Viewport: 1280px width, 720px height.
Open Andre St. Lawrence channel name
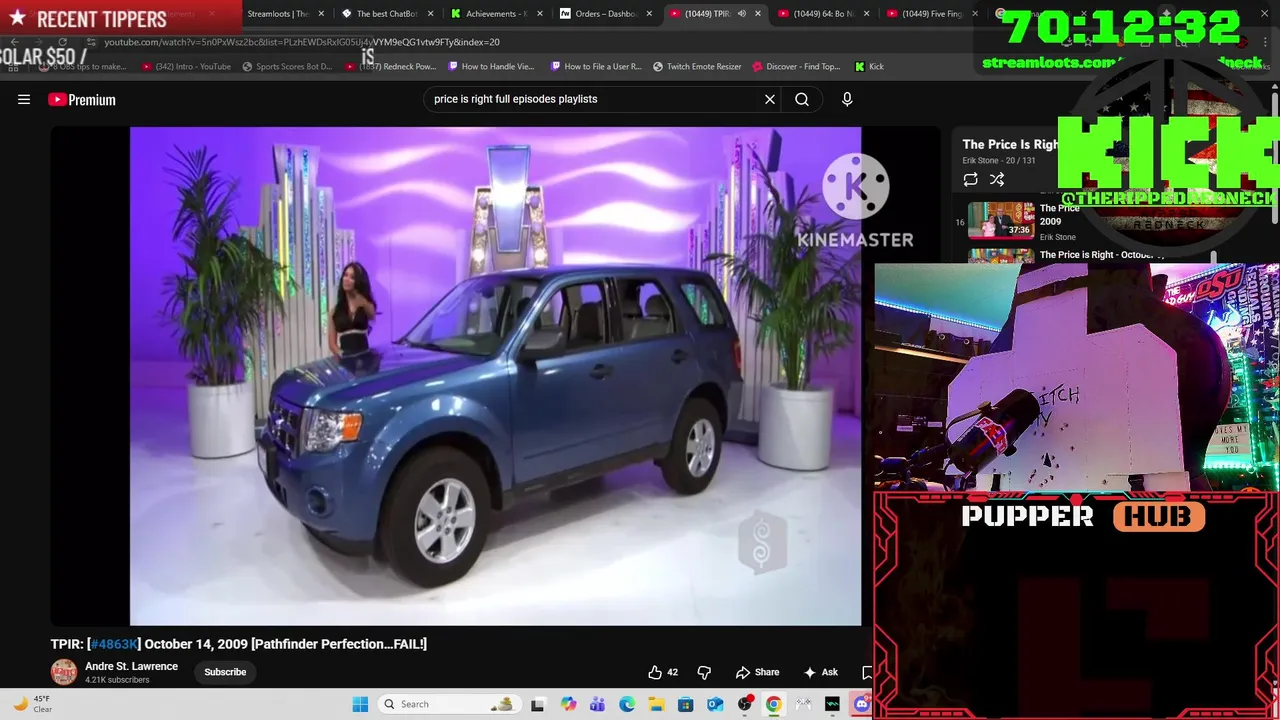tap(131, 666)
